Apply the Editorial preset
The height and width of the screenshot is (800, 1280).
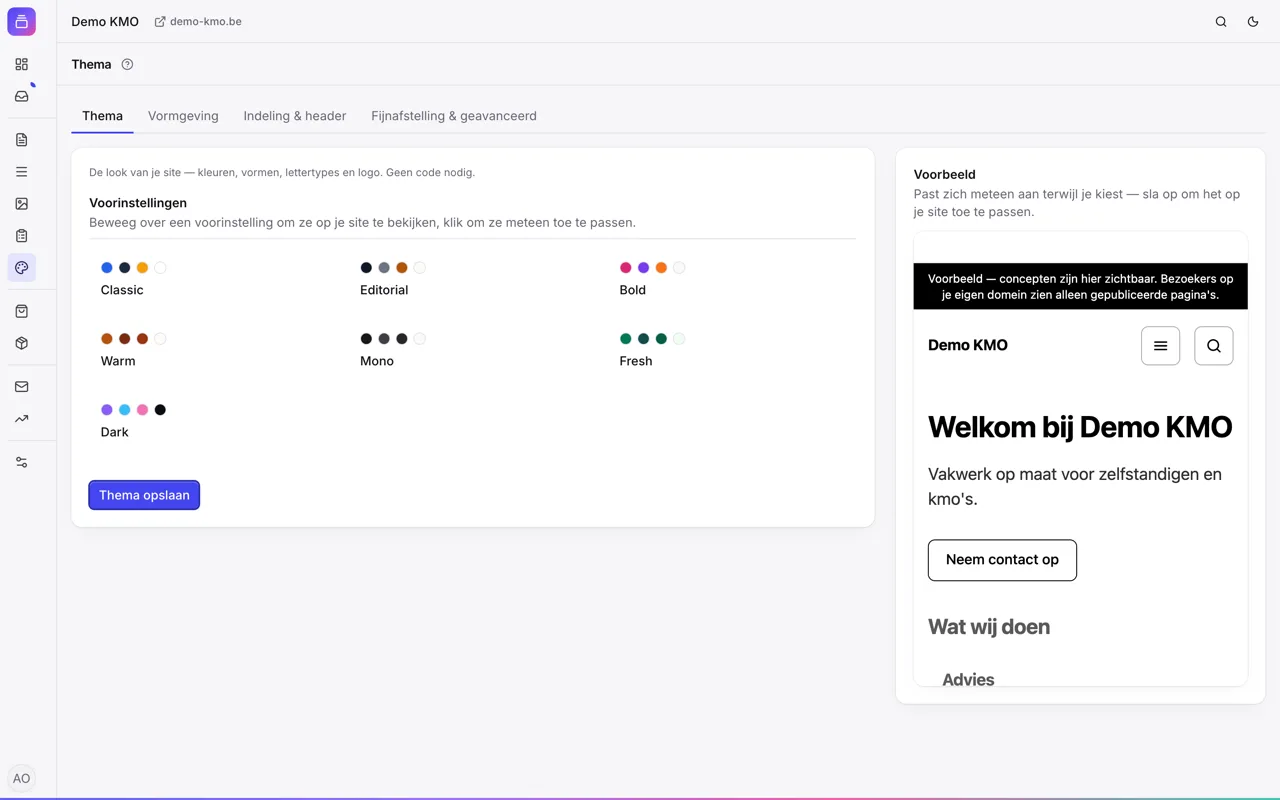(x=473, y=278)
